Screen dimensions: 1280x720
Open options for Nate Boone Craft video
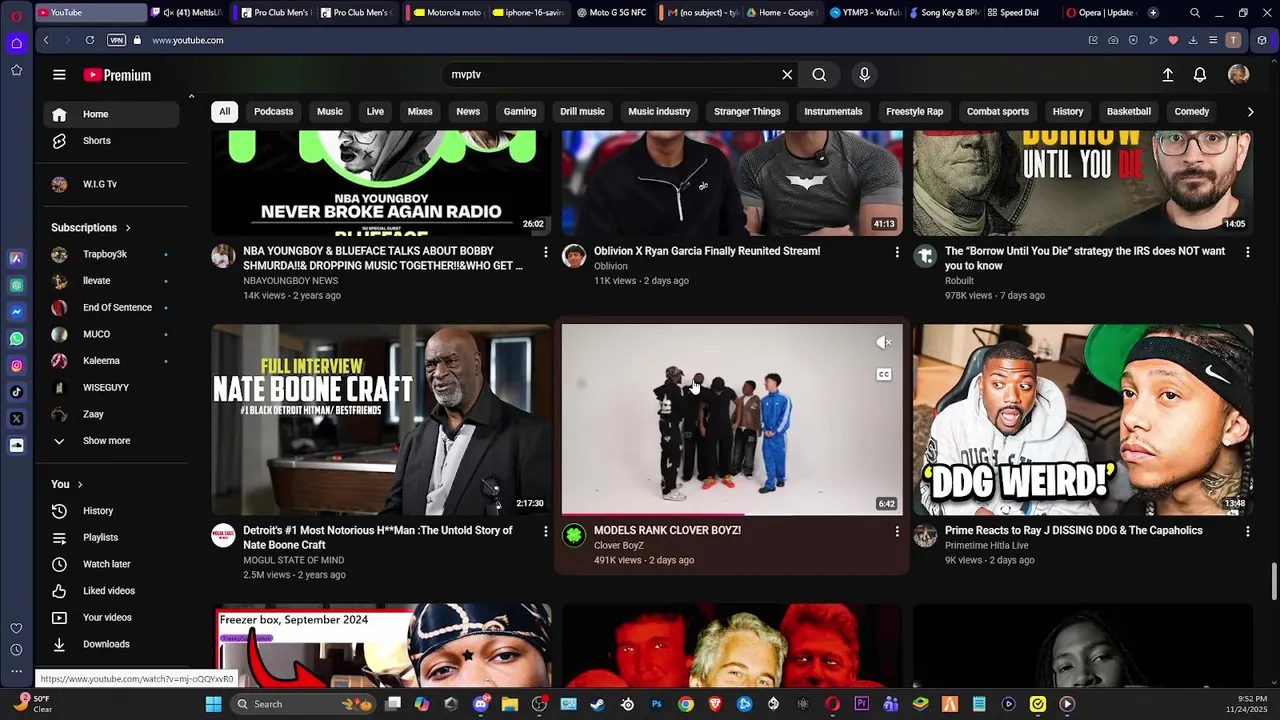(545, 531)
